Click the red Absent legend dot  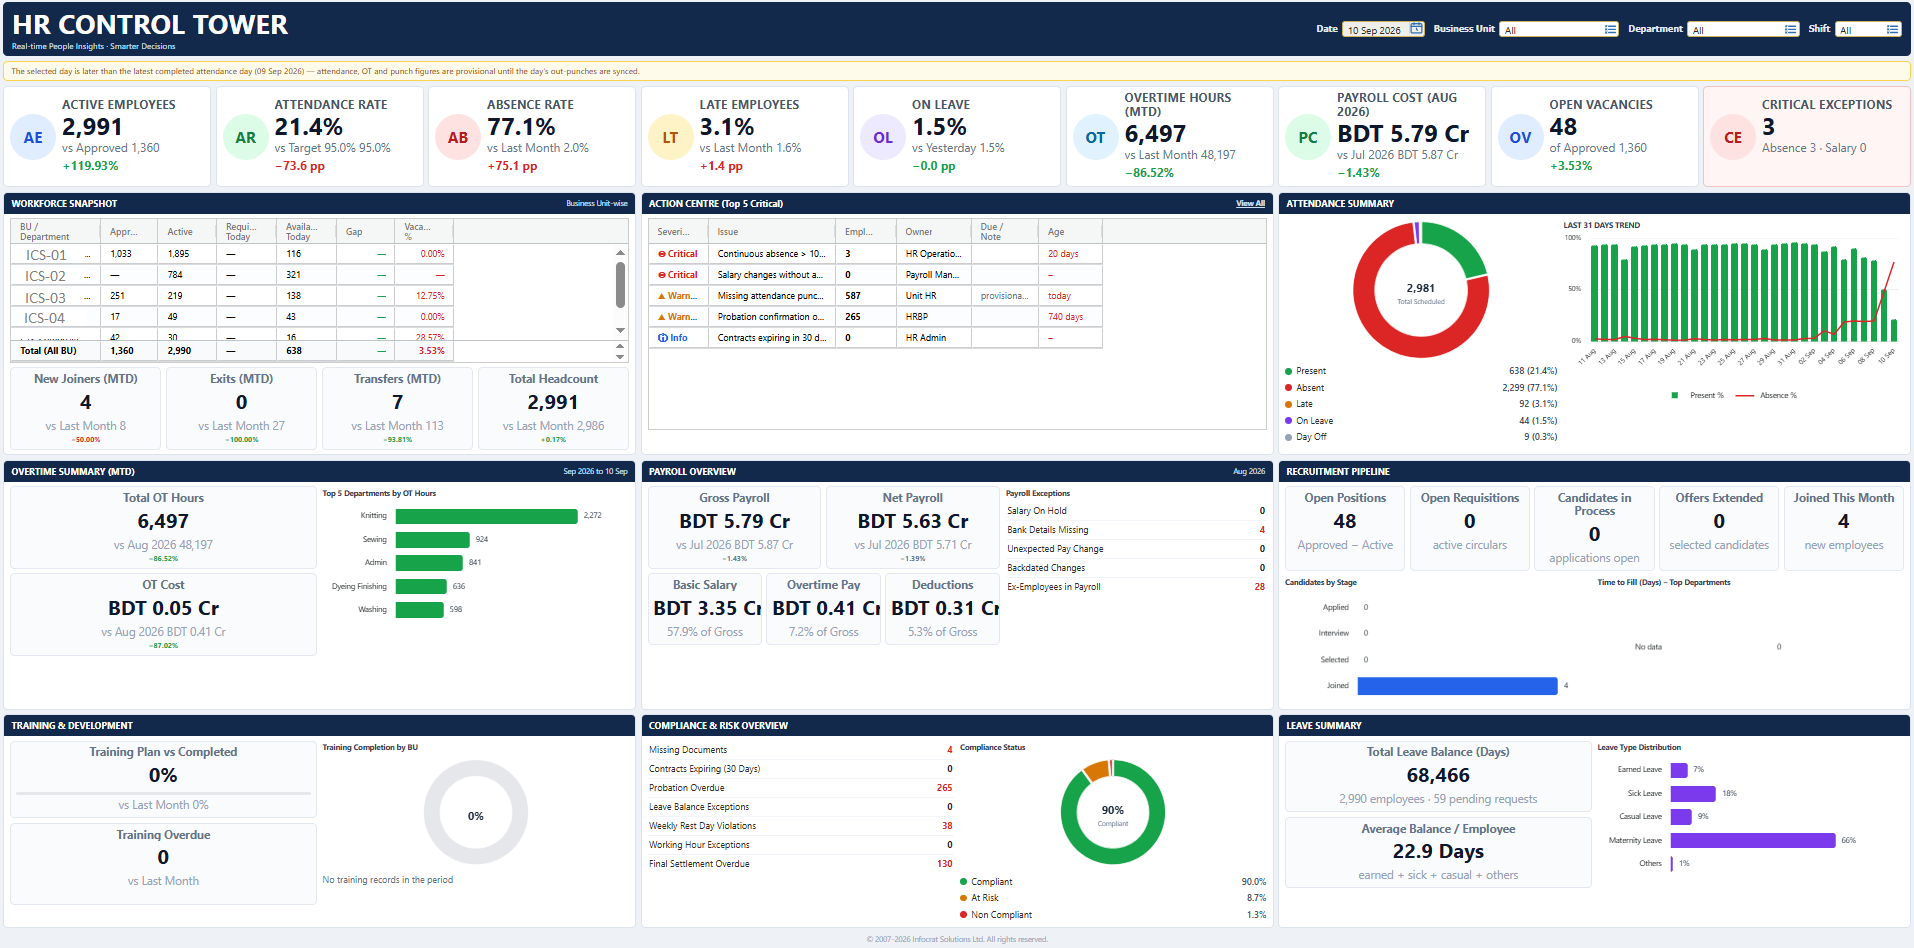point(1289,388)
